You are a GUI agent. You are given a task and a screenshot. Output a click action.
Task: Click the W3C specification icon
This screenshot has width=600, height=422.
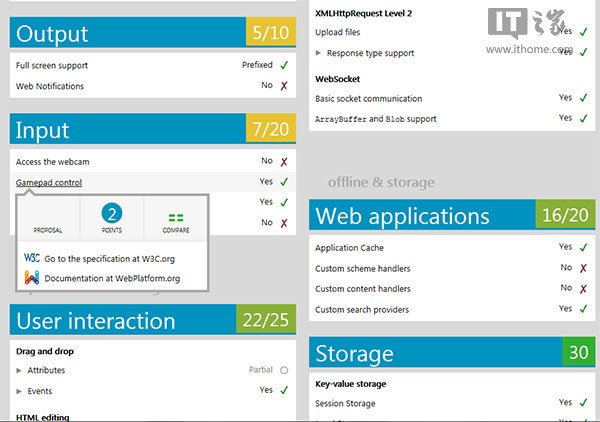pyautogui.click(x=32, y=258)
